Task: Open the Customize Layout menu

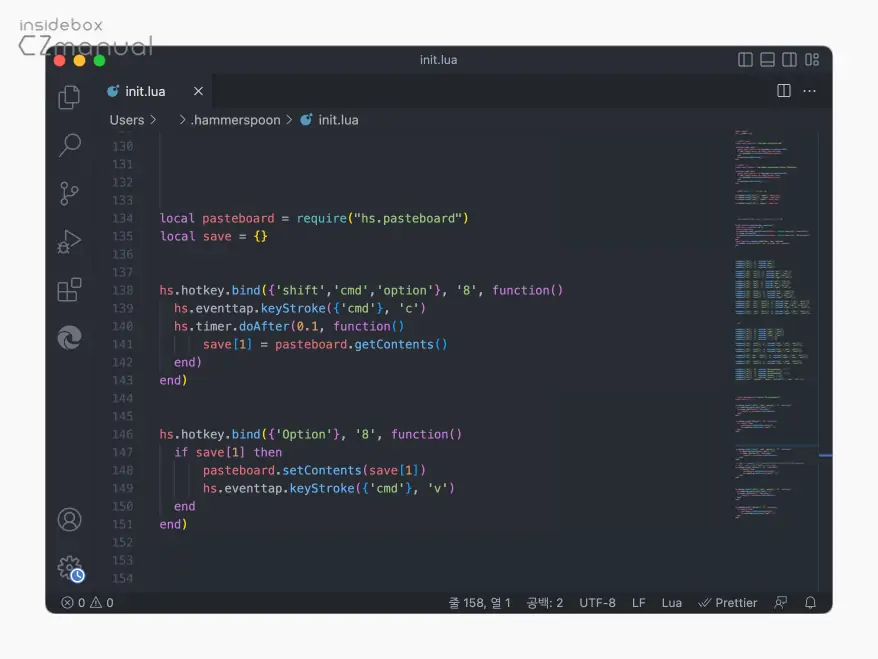Action: (x=811, y=60)
